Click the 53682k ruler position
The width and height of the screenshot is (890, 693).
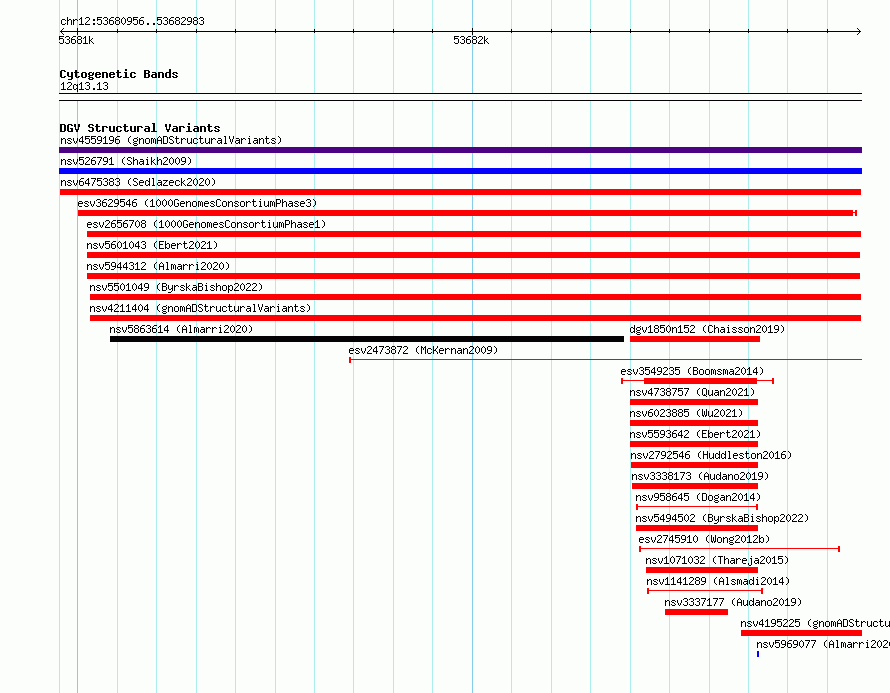[471, 40]
